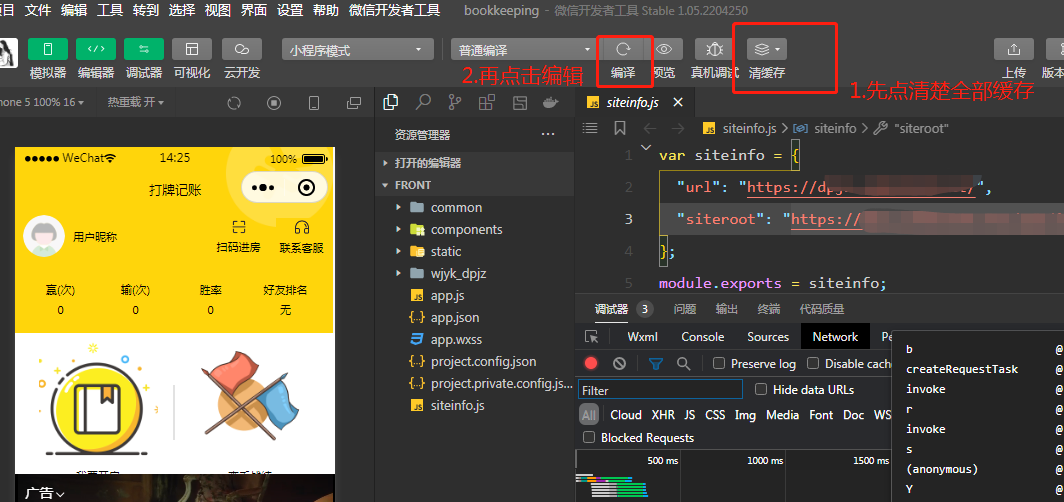Open the Mini Program Mode (小程序模式) dropdown
This screenshot has width=1064, height=502.
coord(358,50)
